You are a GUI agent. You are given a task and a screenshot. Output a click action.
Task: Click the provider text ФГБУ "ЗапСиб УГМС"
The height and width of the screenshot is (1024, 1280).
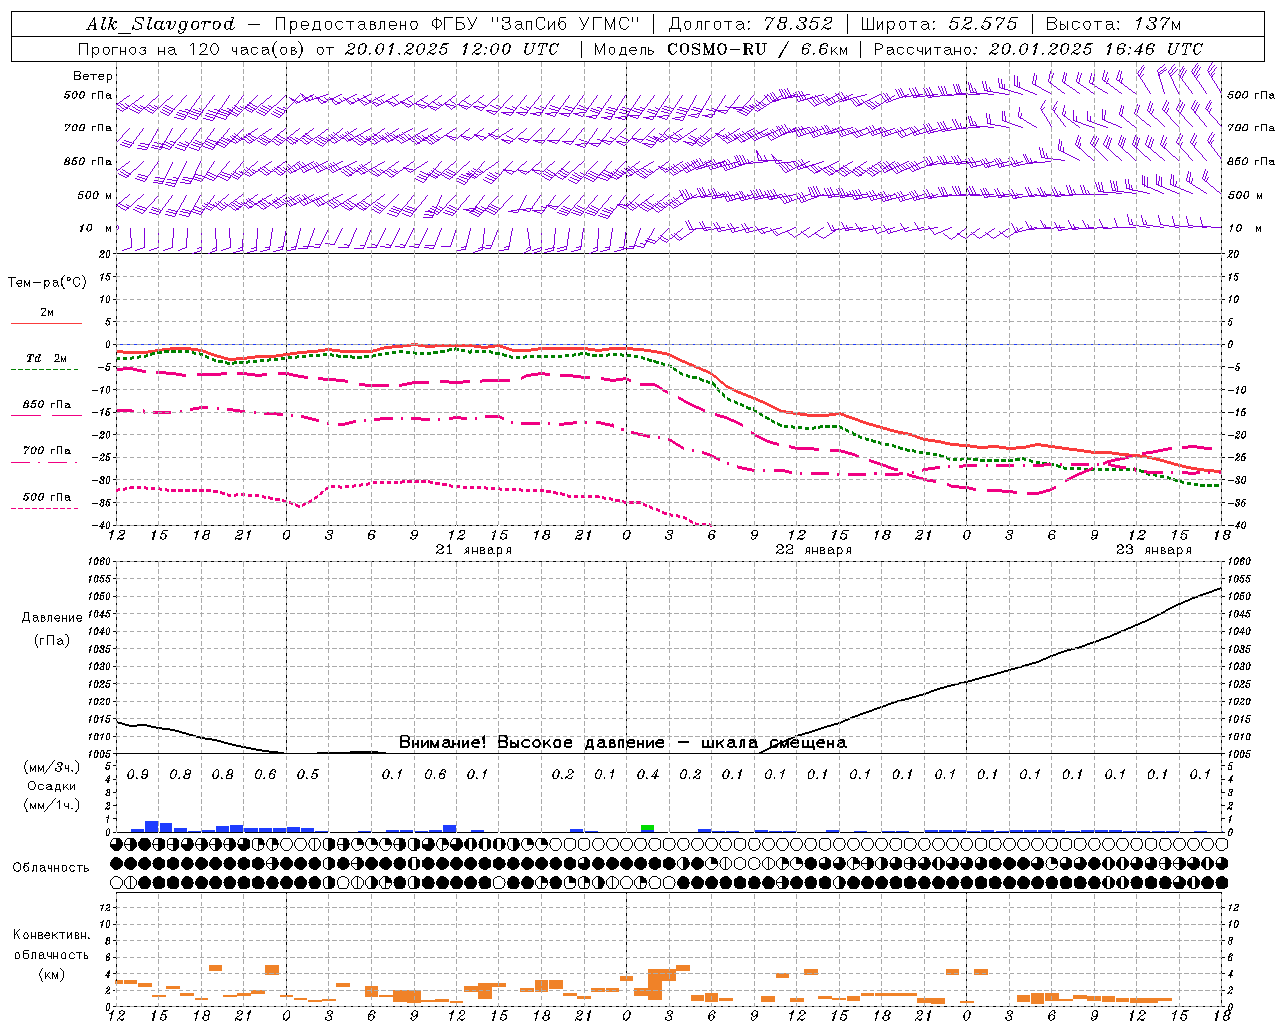(x=538, y=24)
